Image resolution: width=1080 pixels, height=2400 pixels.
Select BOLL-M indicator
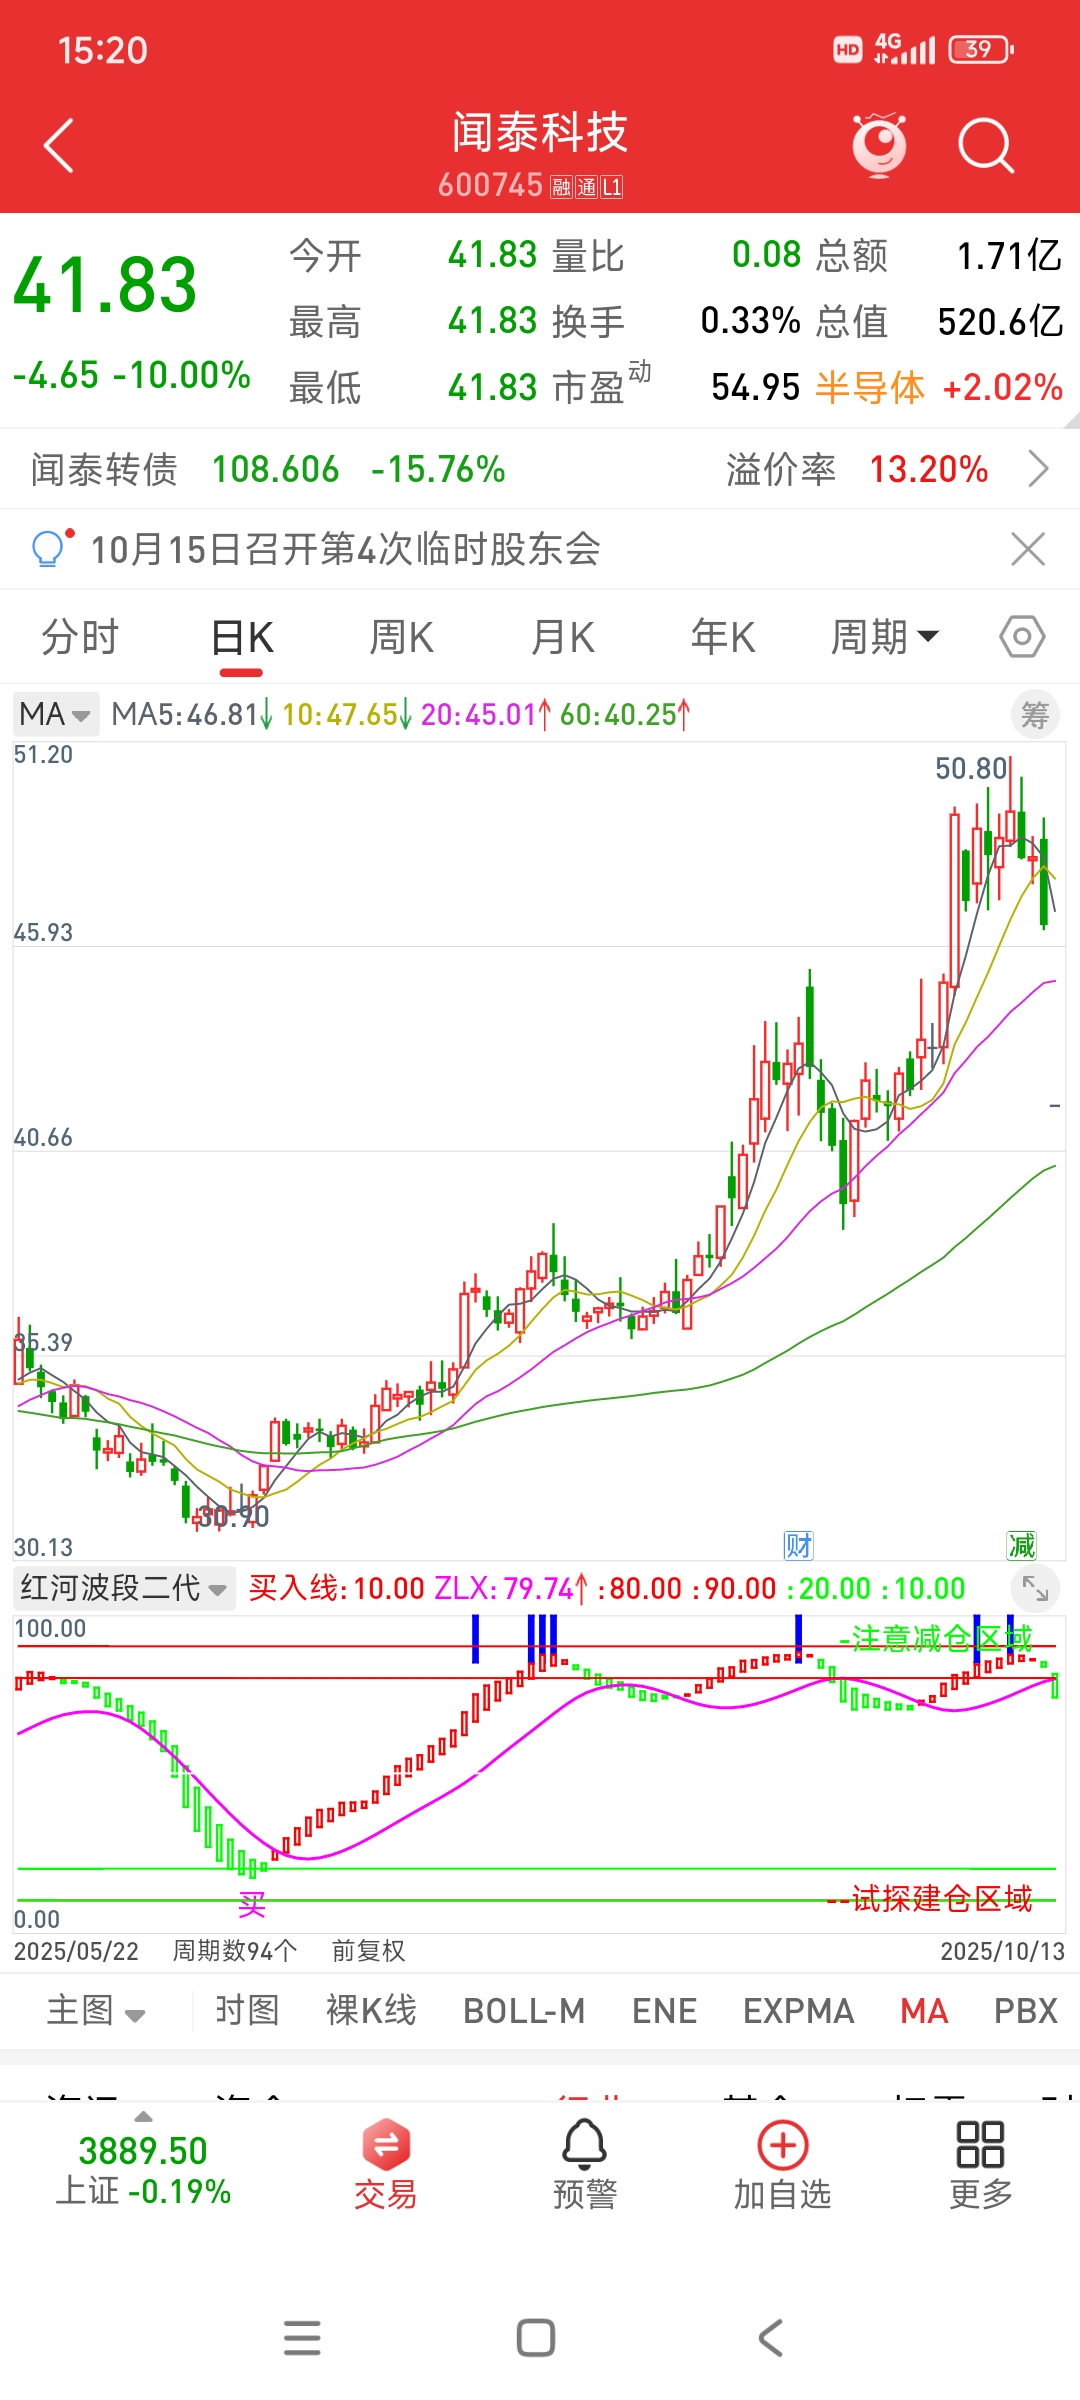(x=524, y=2011)
